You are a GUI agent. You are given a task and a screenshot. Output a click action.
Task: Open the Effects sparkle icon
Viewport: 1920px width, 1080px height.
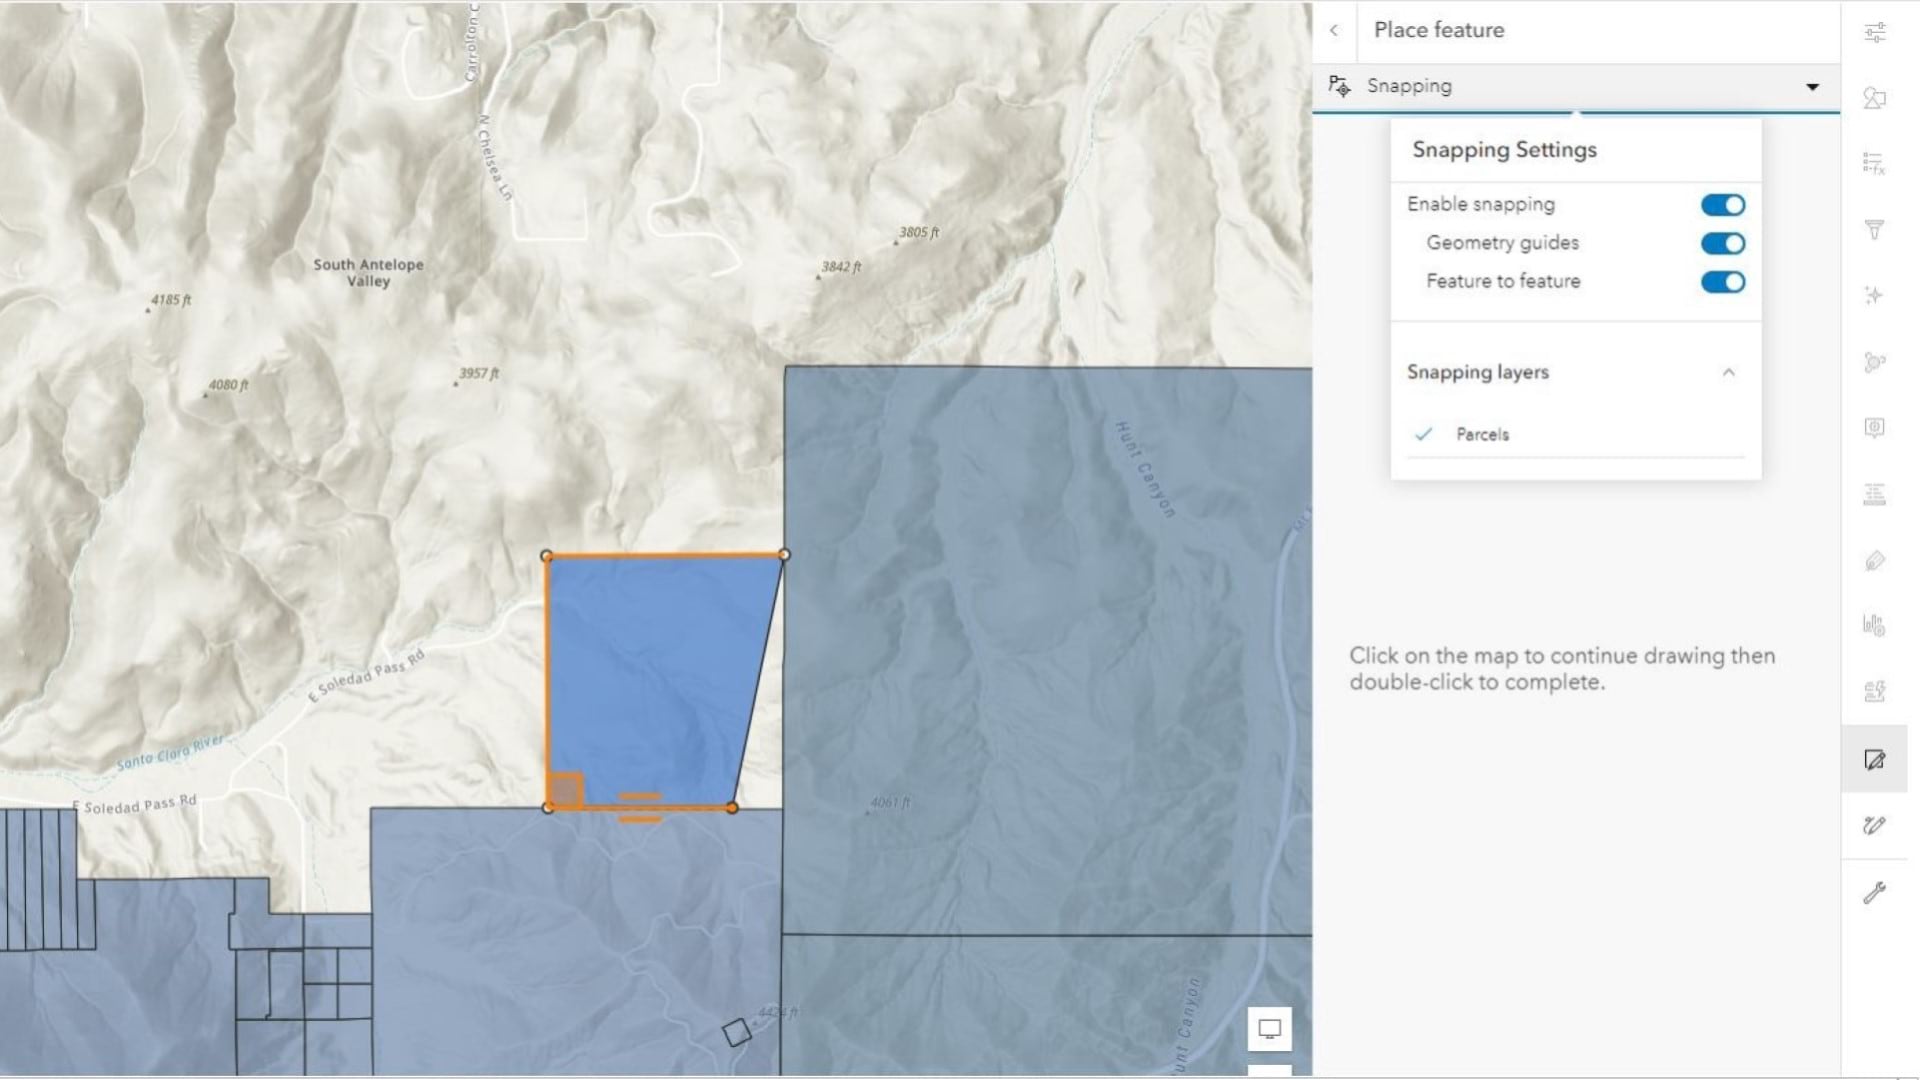tap(1875, 295)
